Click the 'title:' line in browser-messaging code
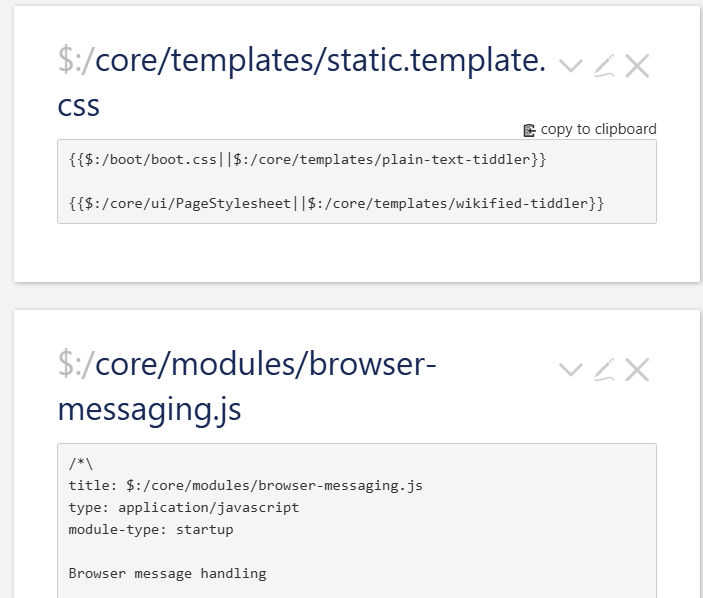The height and width of the screenshot is (598, 703). [x=245, y=485]
